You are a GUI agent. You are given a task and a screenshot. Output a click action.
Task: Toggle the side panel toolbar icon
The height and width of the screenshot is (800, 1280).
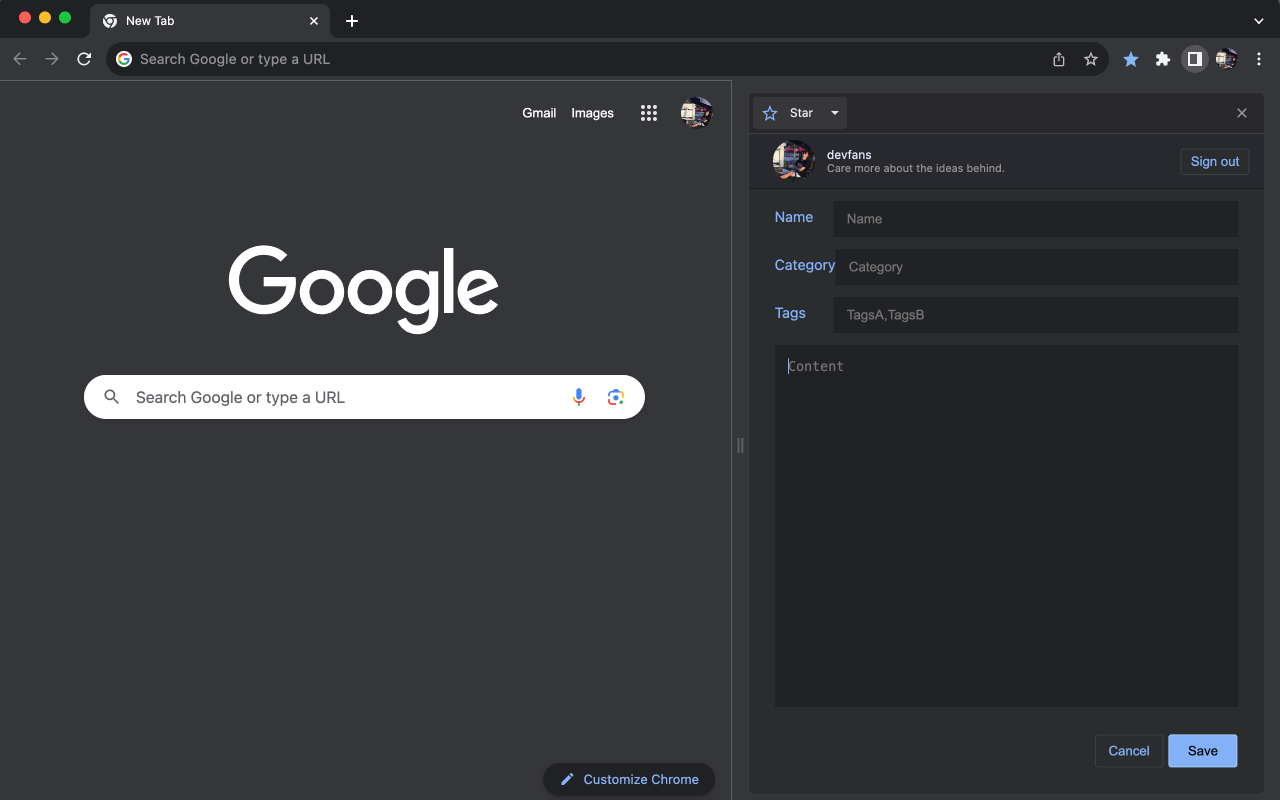click(x=1195, y=59)
